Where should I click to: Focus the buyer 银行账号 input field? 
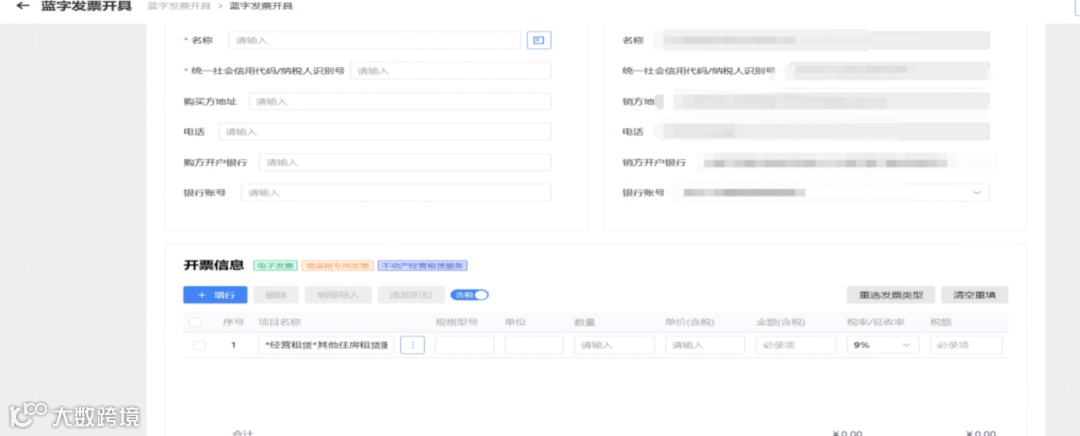point(396,193)
